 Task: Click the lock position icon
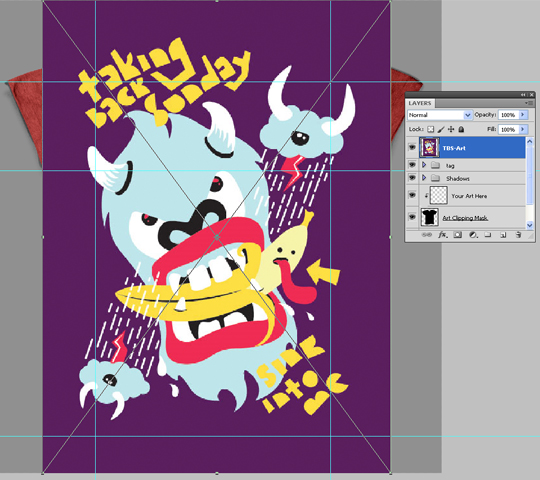451,129
